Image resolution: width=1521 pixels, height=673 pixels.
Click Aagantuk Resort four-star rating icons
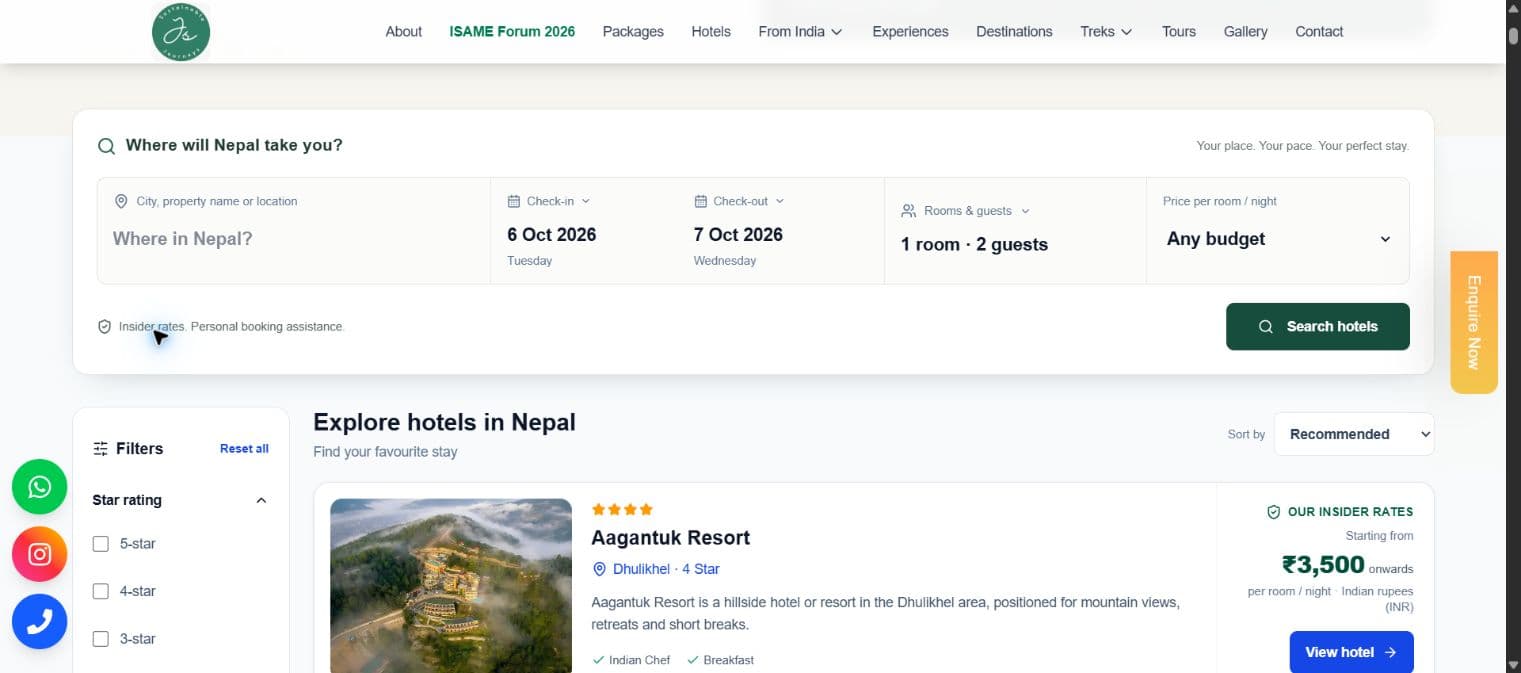click(x=622, y=509)
